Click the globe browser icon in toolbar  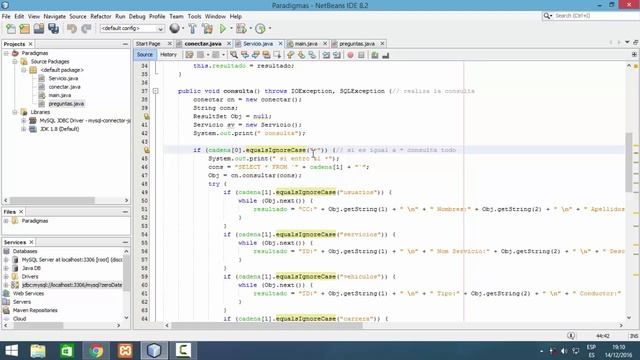[x=174, y=28]
